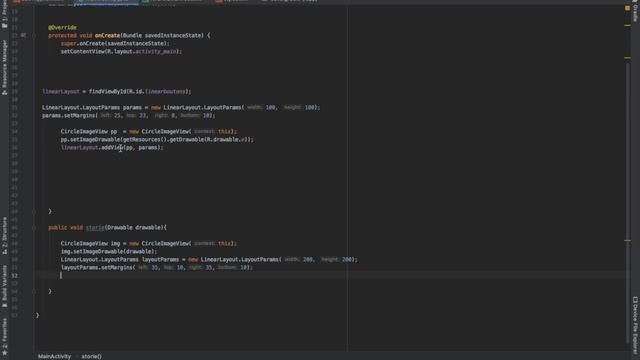This screenshot has width=640, height=360.
Task: Jump to the first warning stripe marker
Action: [x=627, y=25]
